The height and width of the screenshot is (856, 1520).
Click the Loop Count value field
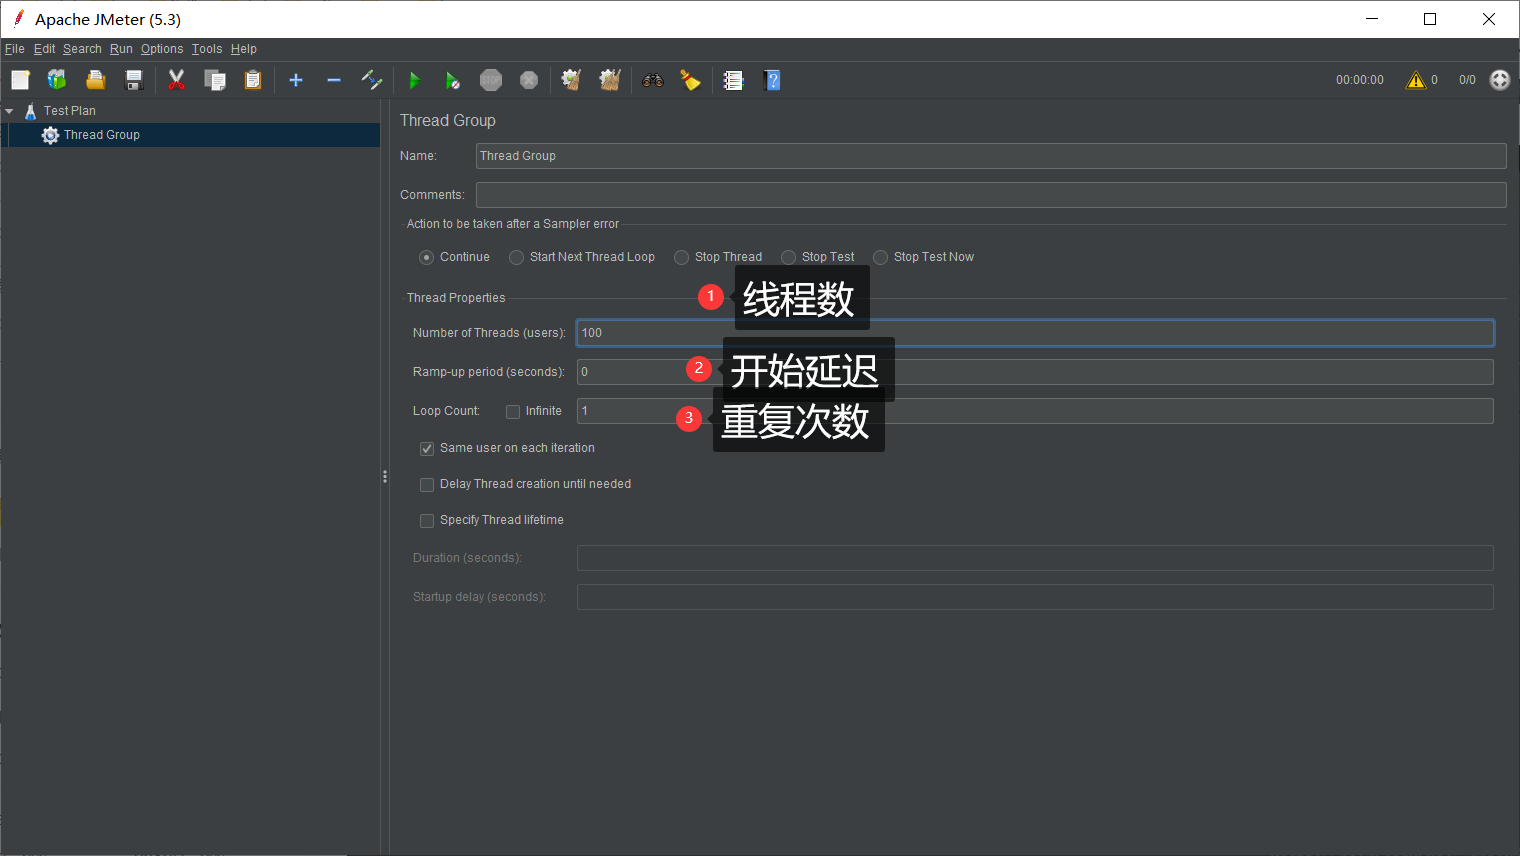[1035, 411]
